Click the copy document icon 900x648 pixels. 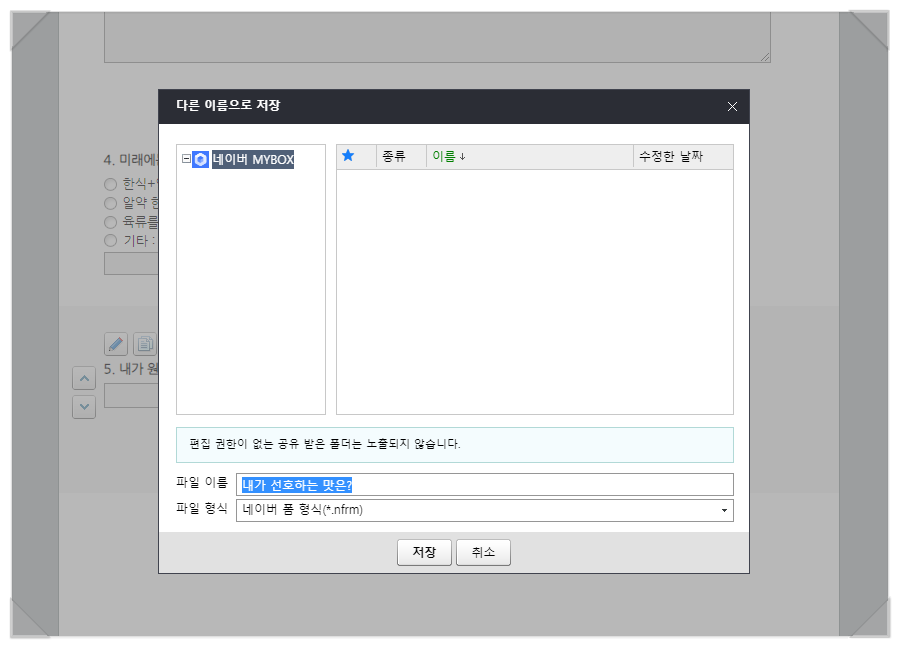[x=144, y=343]
